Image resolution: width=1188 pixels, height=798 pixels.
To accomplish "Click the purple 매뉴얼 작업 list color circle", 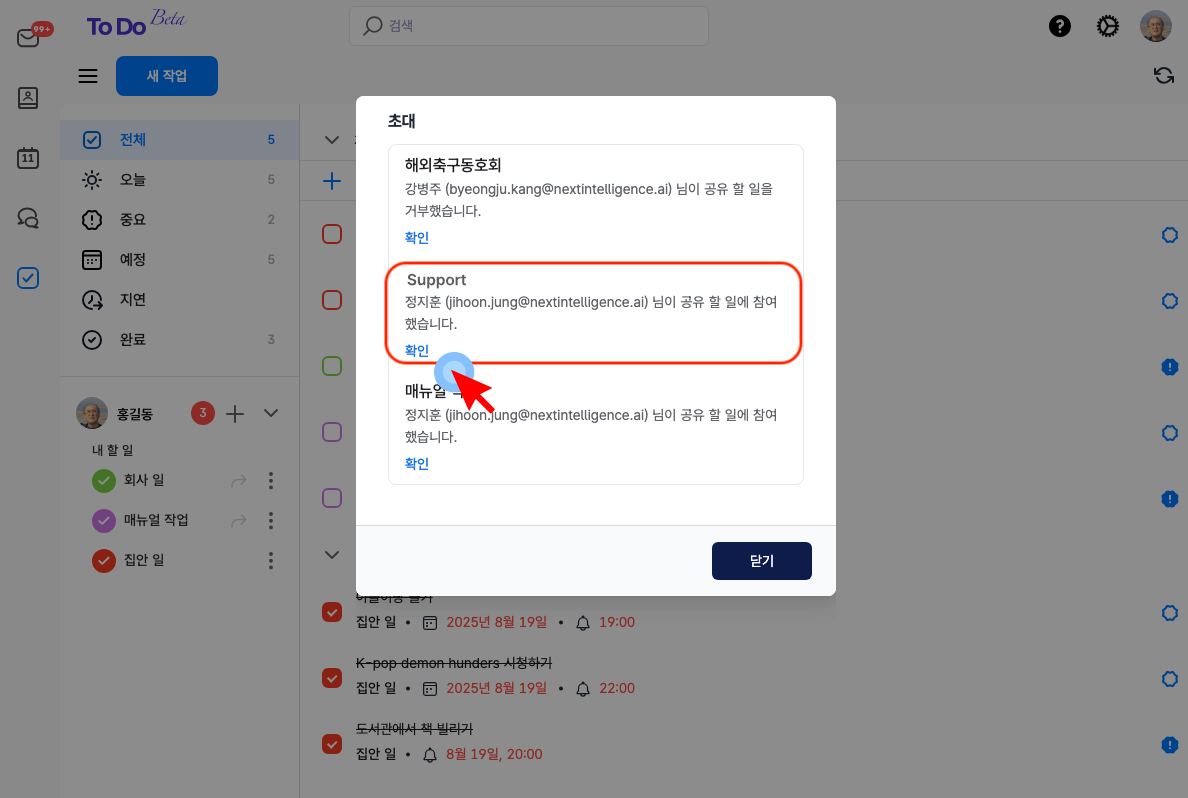I will point(104,521).
